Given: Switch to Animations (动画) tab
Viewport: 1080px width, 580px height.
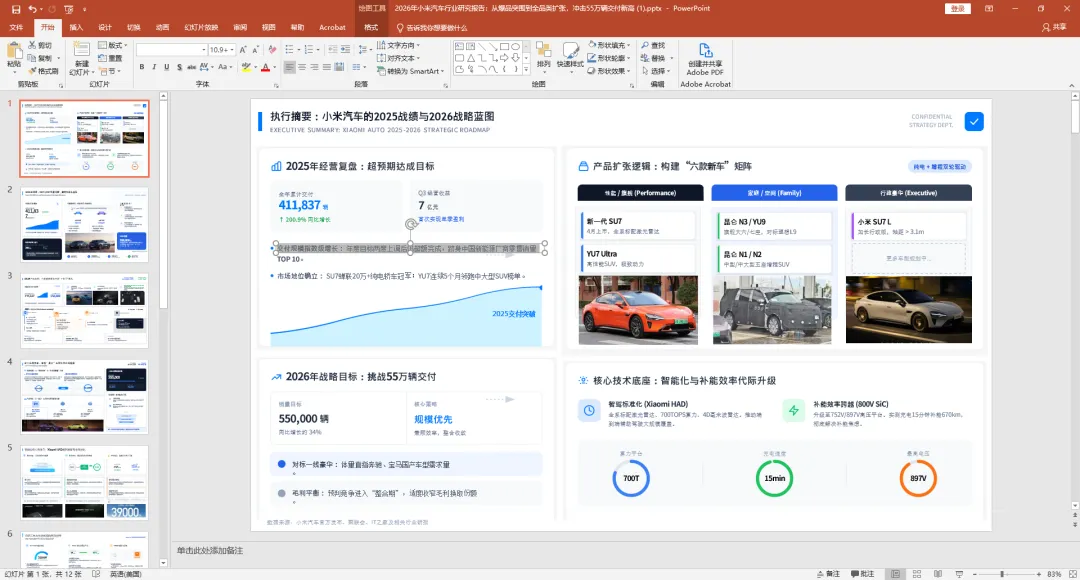Looking at the screenshot, I should 163,28.
